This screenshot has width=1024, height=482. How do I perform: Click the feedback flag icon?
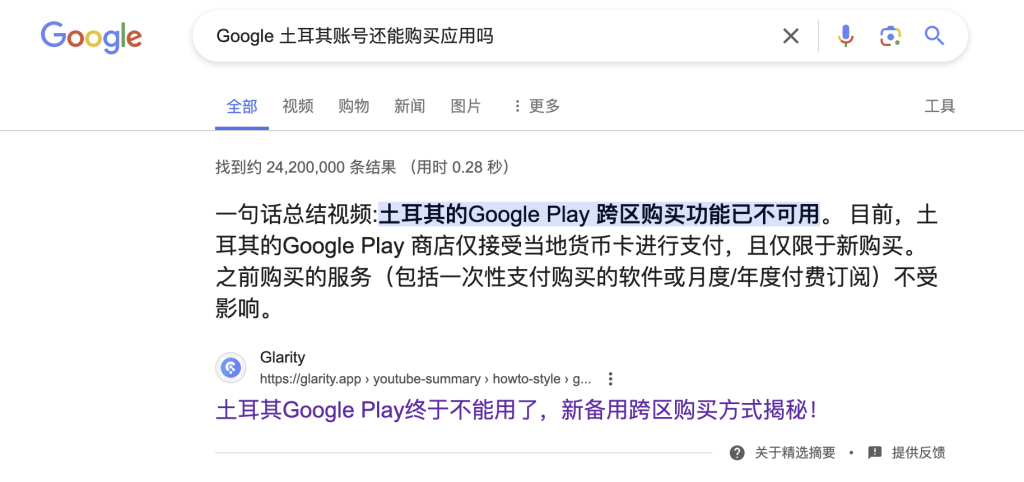click(x=875, y=453)
